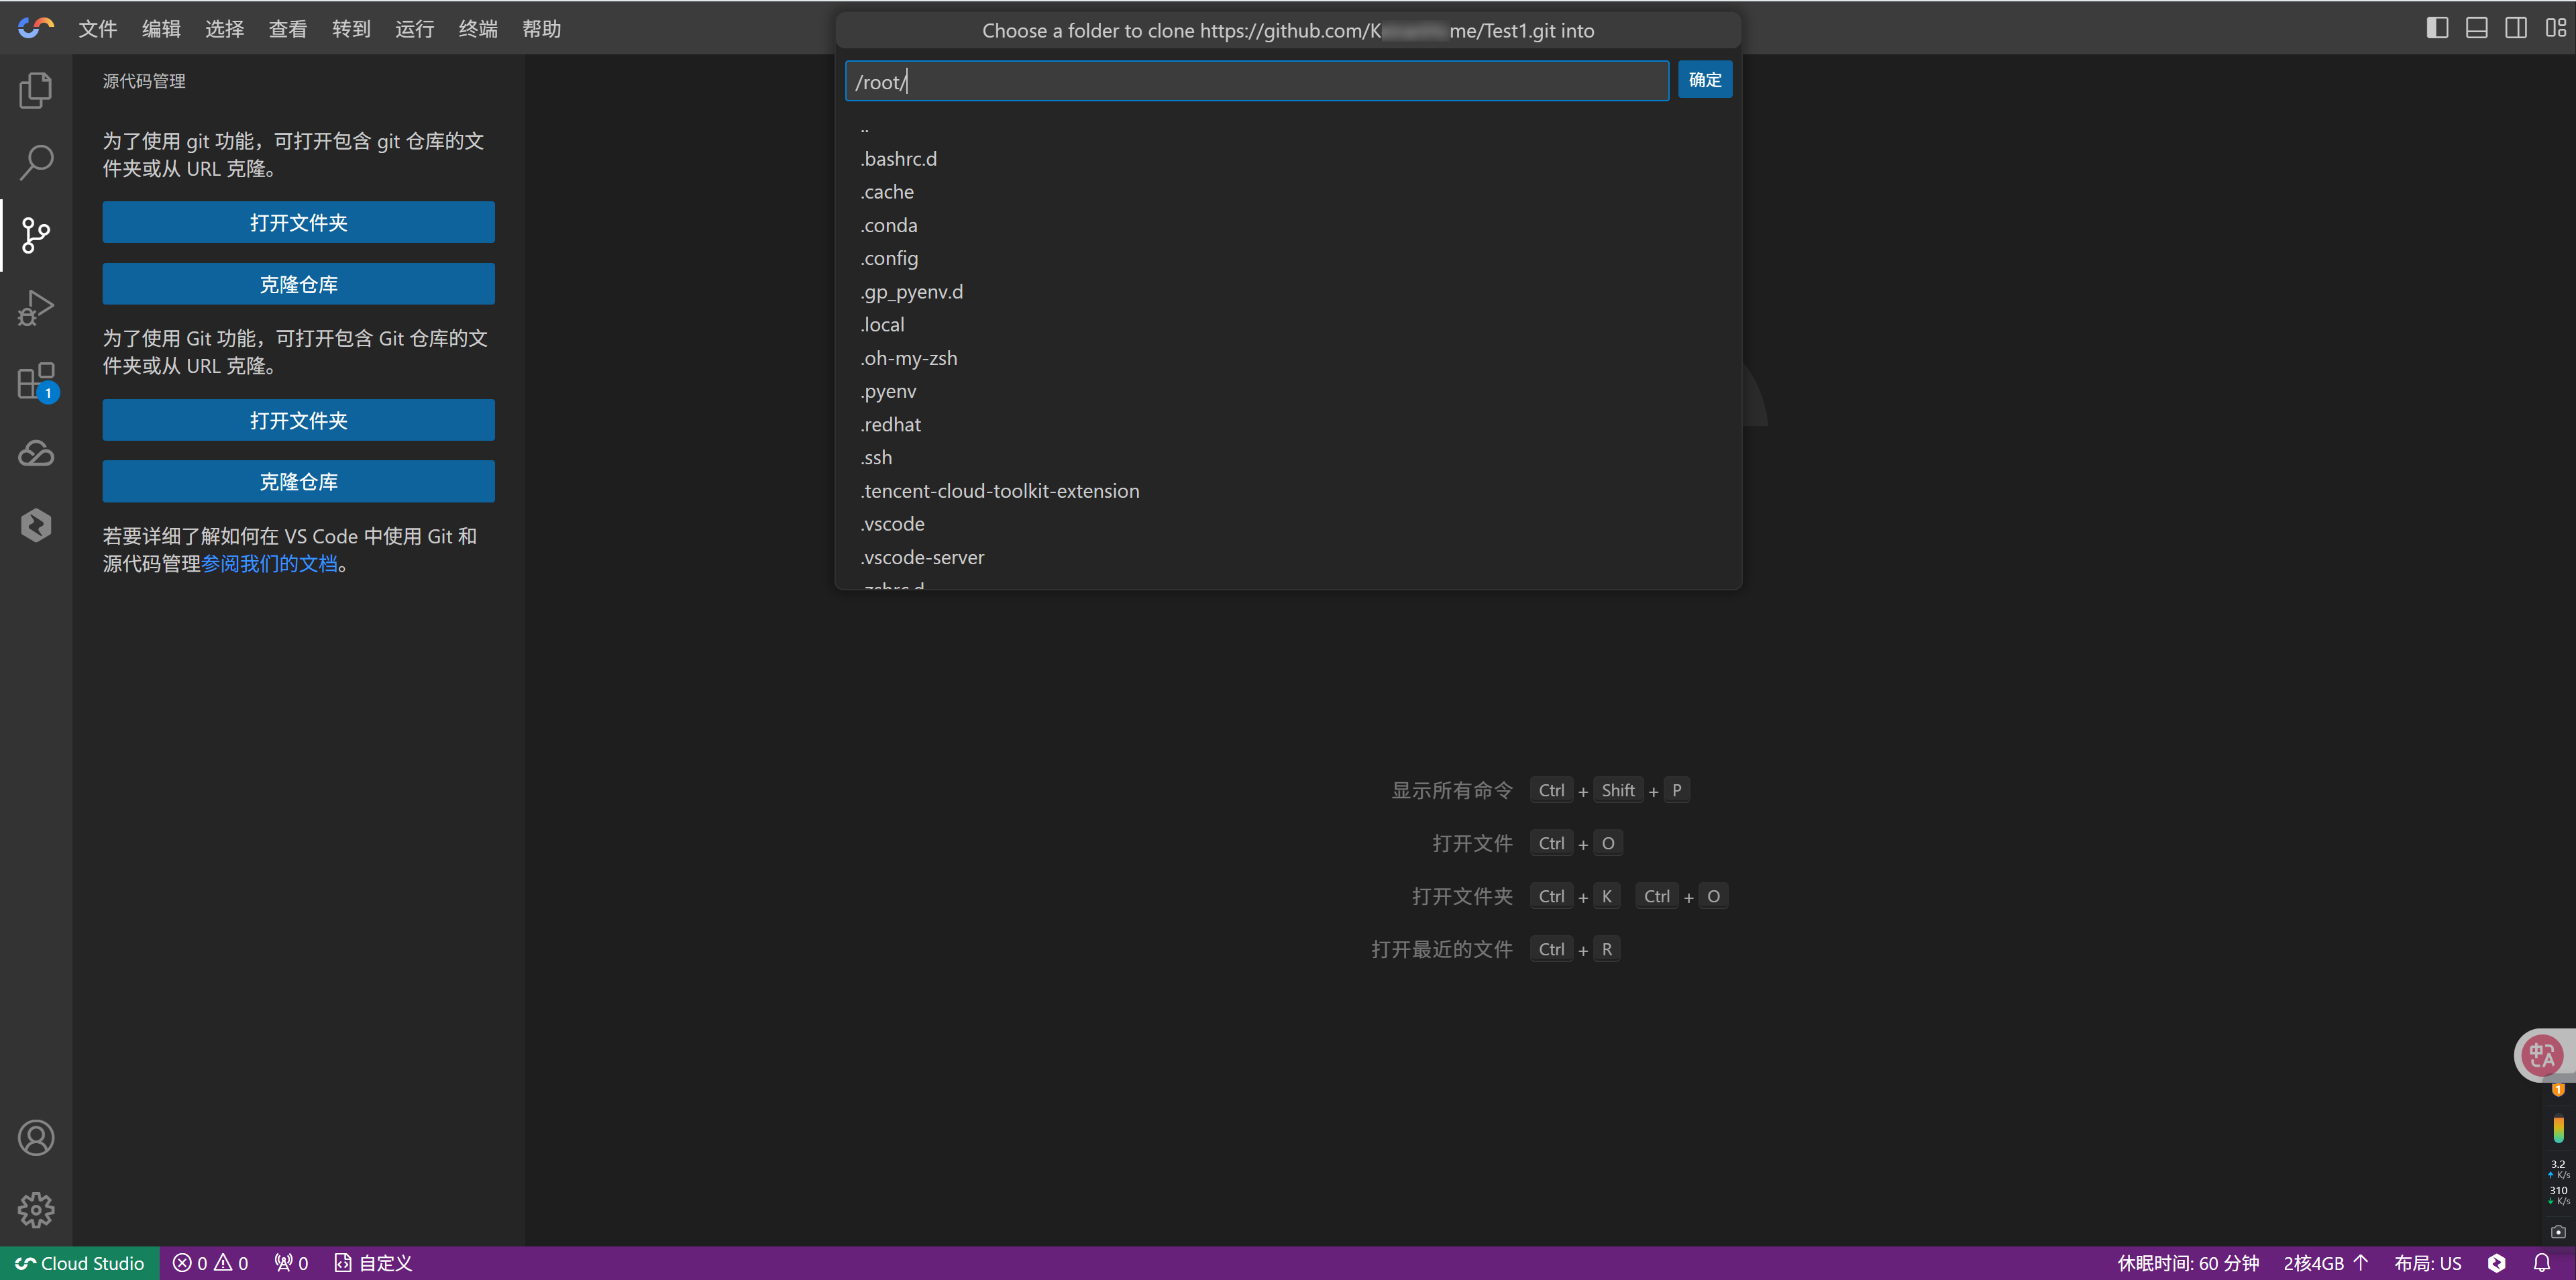2576x1280 pixels.
Task: Select the .vscode-server folder entry
Action: pos(922,557)
